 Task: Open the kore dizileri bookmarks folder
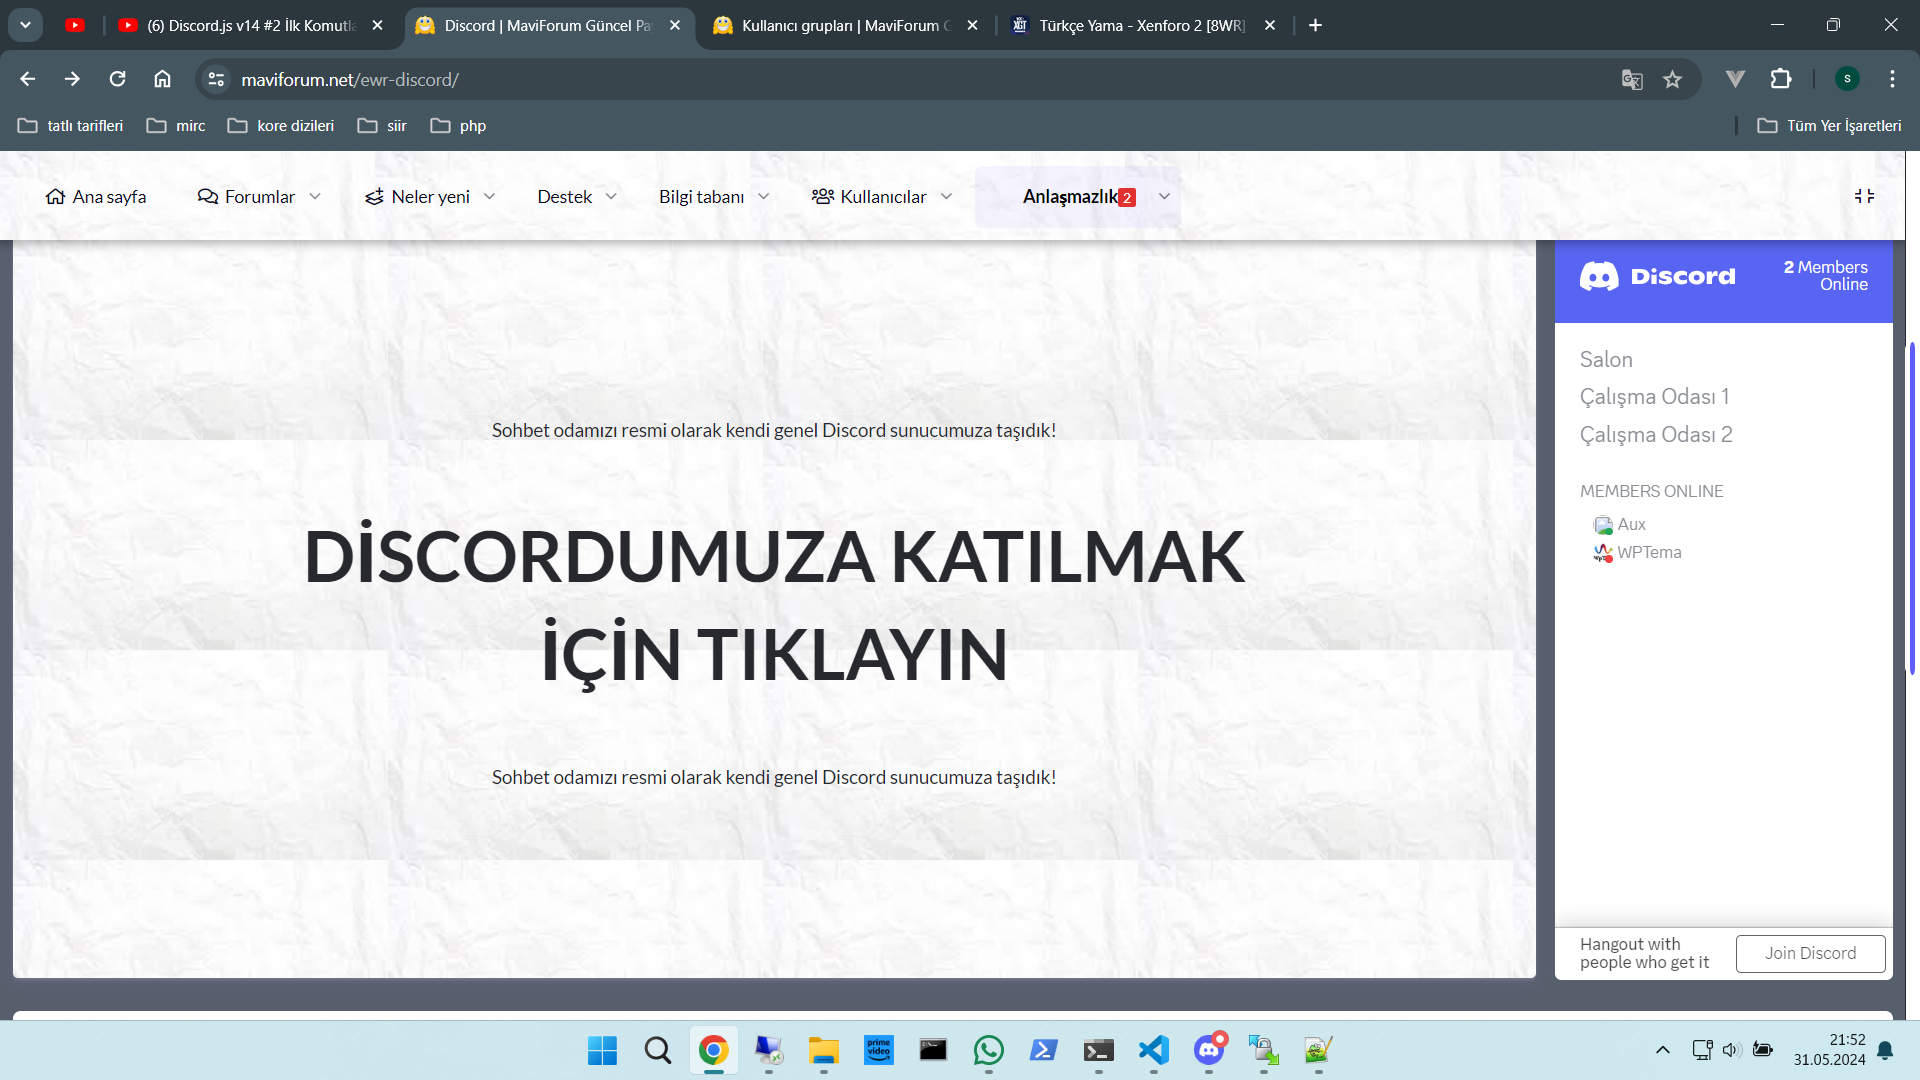281,126
